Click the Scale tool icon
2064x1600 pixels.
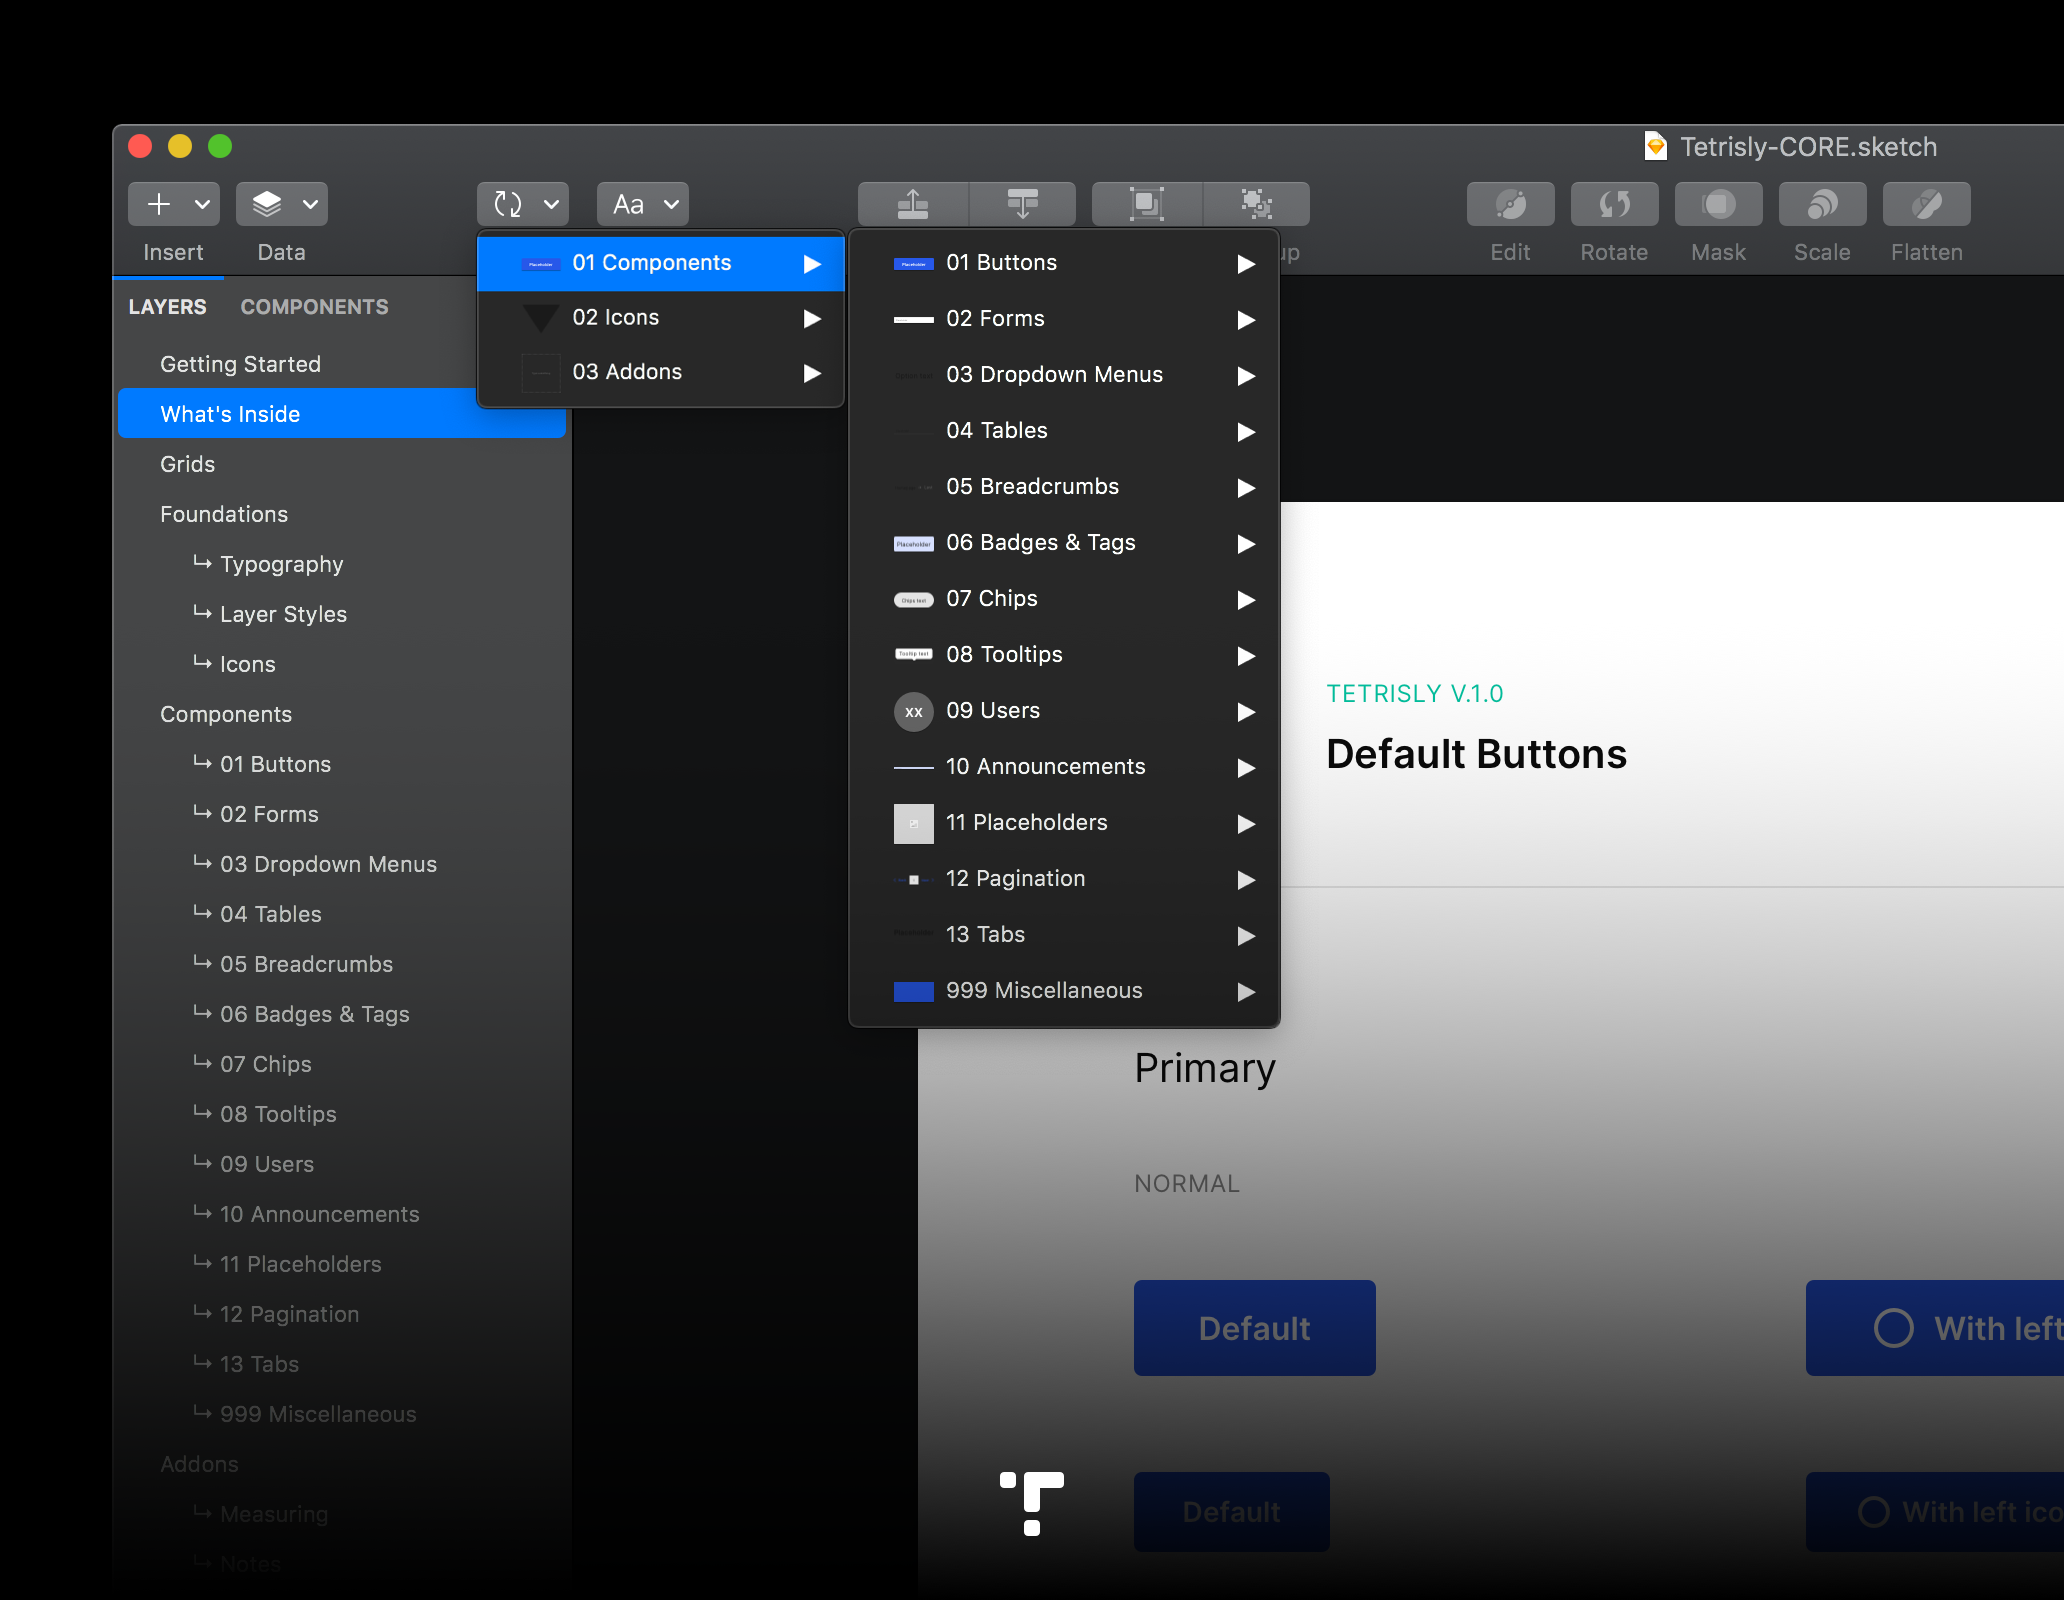pyautogui.click(x=1822, y=204)
